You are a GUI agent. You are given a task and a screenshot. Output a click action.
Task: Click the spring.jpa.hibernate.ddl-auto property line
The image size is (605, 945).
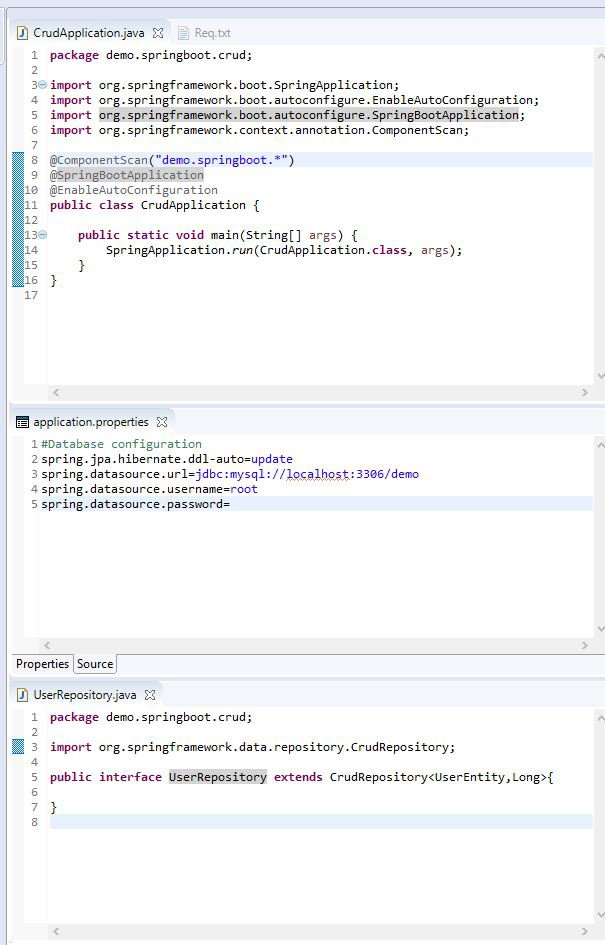166,459
